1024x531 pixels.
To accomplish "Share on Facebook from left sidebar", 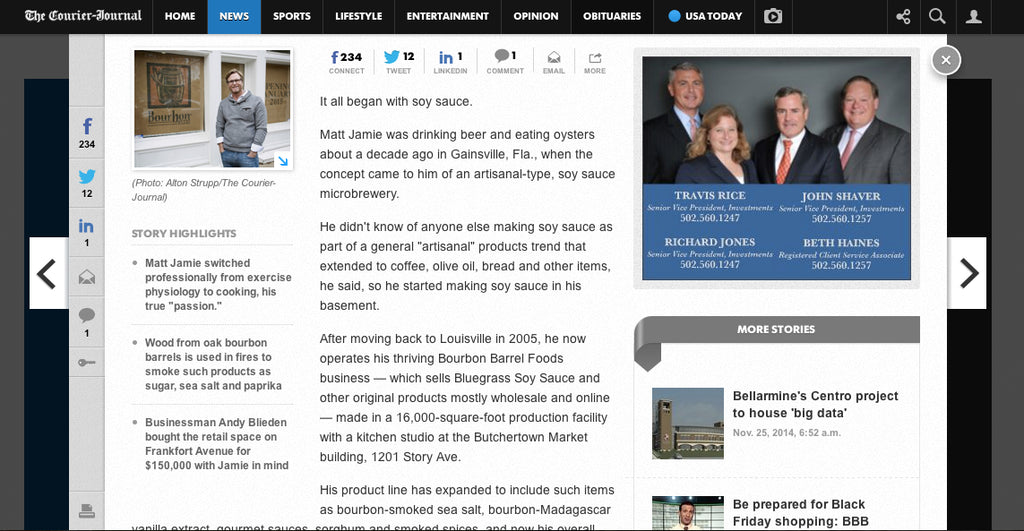I will point(87,132).
